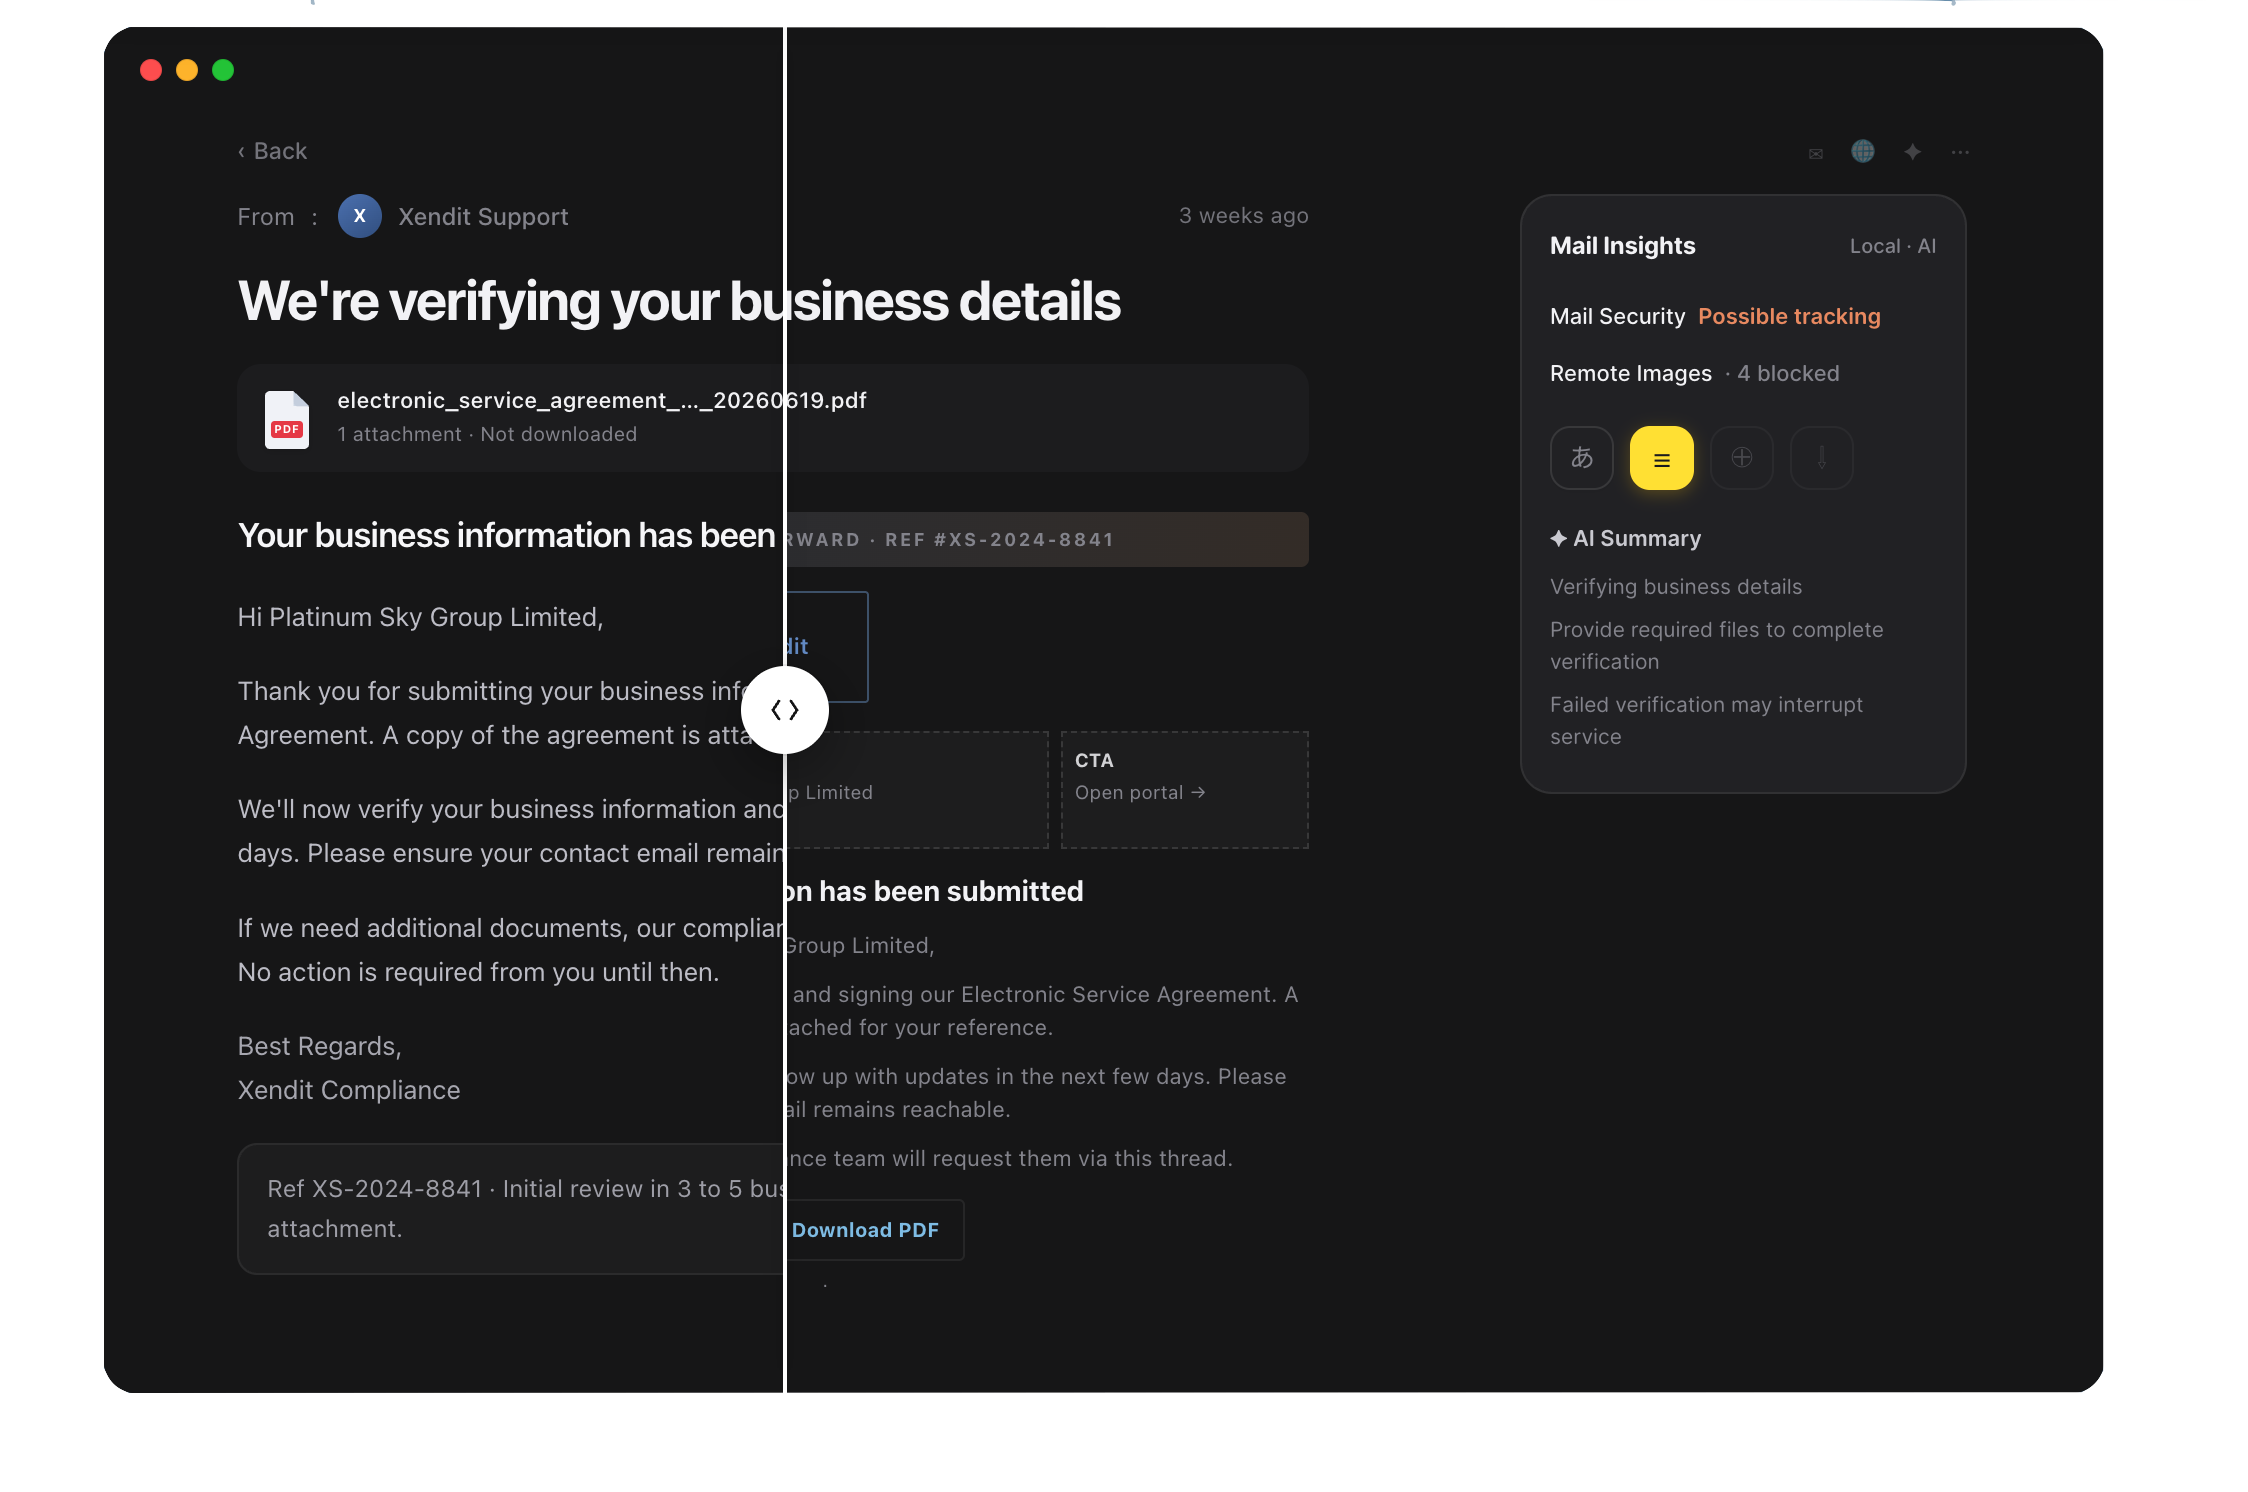The height and width of the screenshot is (1492, 2248).
Task: Click the Local · AI label
Action: tap(1893, 246)
